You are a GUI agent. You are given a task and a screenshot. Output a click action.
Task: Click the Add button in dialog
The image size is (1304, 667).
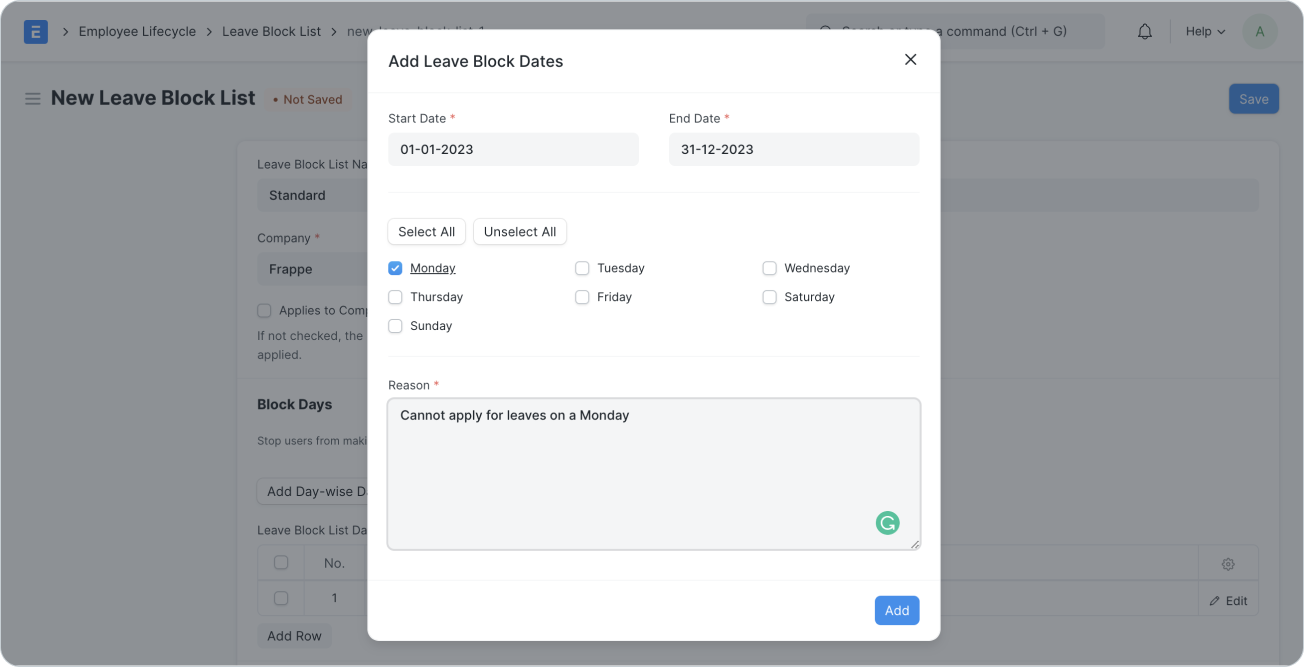coord(897,610)
